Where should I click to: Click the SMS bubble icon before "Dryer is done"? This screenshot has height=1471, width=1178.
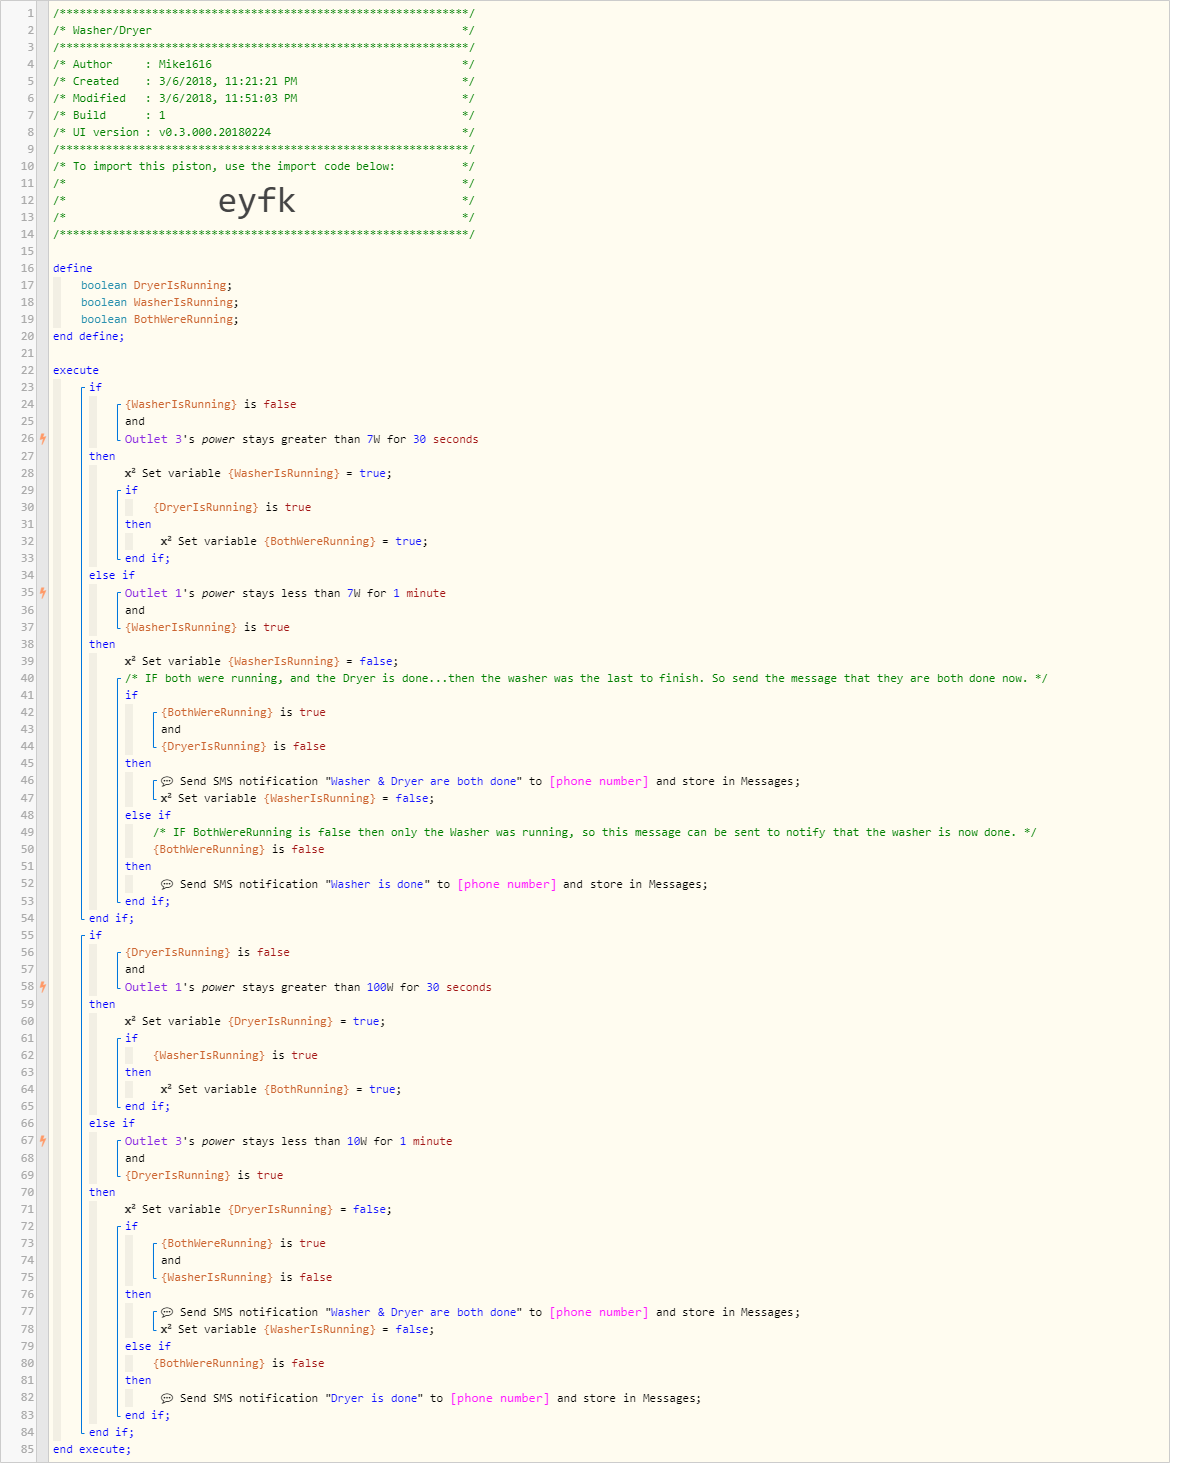(x=167, y=1398)
